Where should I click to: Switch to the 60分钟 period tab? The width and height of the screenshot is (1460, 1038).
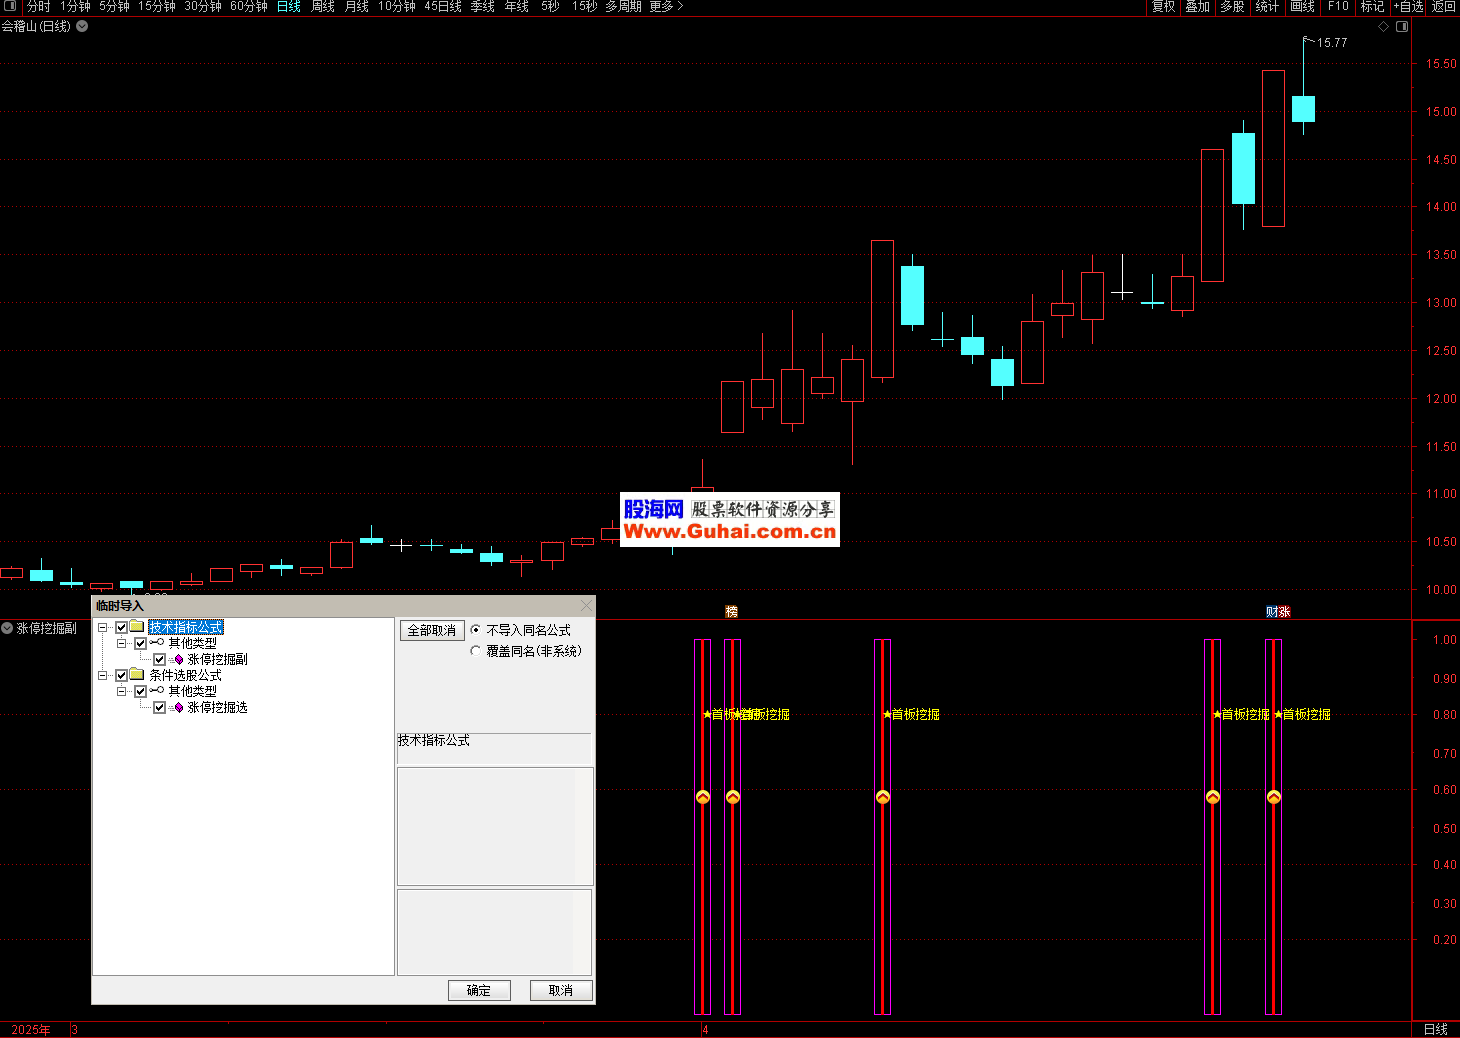[249, 6]
